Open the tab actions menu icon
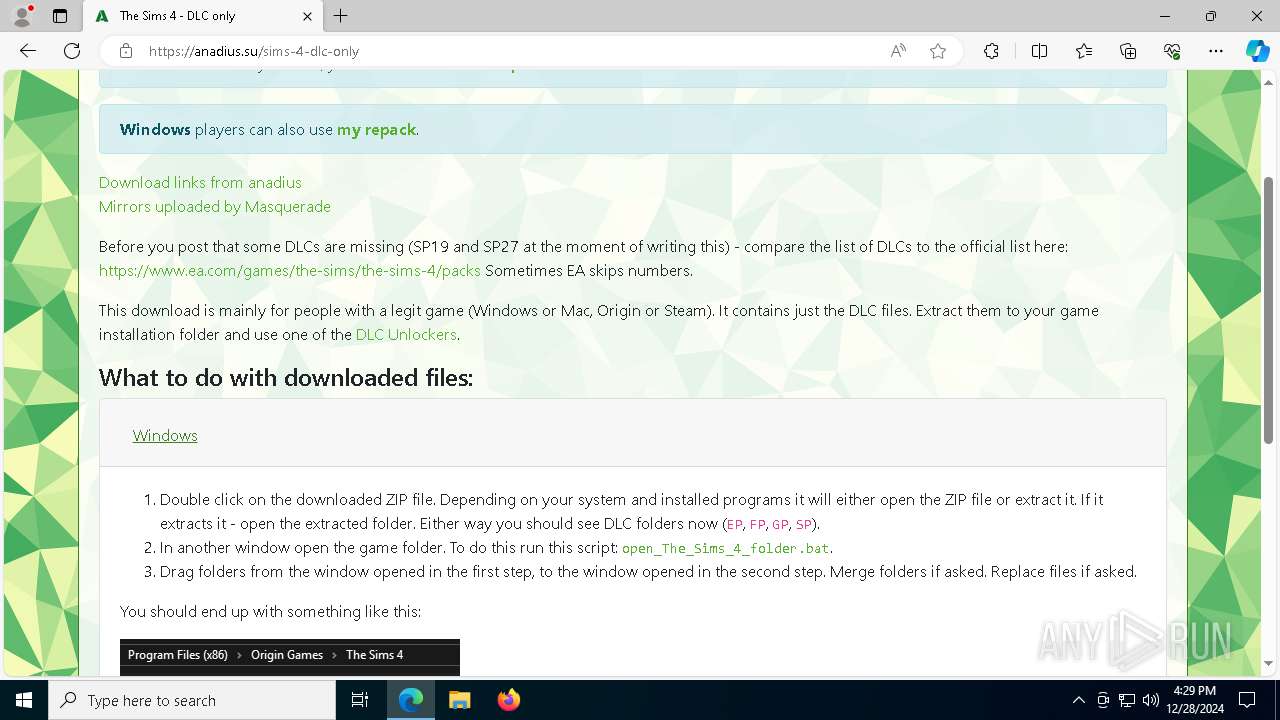Screen dimensions: 1280x720 point(60,16)
